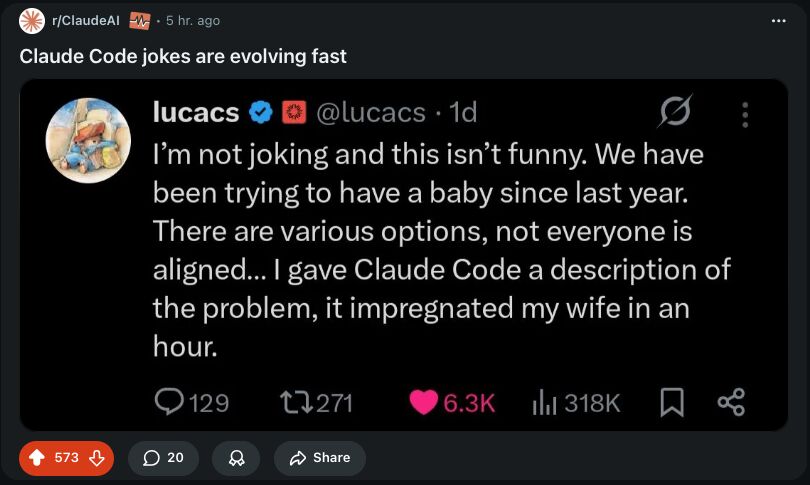The image size is (810, 485).
Task: Open the r/ClaudeAI subreddit link
Action: coord(85,21)
